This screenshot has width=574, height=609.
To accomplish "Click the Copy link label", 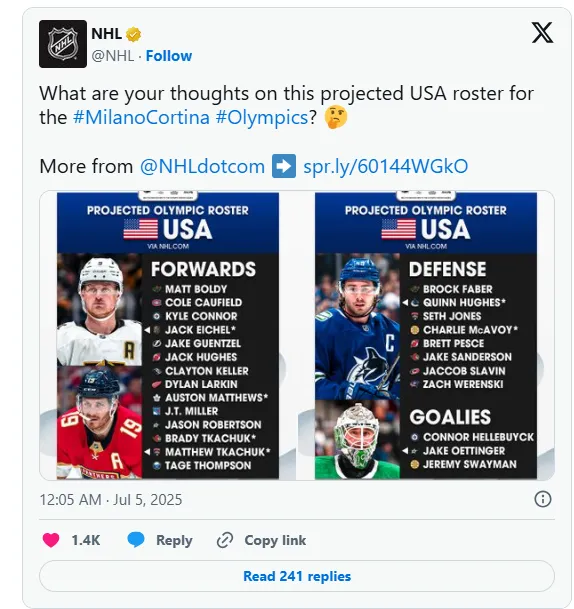I will click(275, 540).
